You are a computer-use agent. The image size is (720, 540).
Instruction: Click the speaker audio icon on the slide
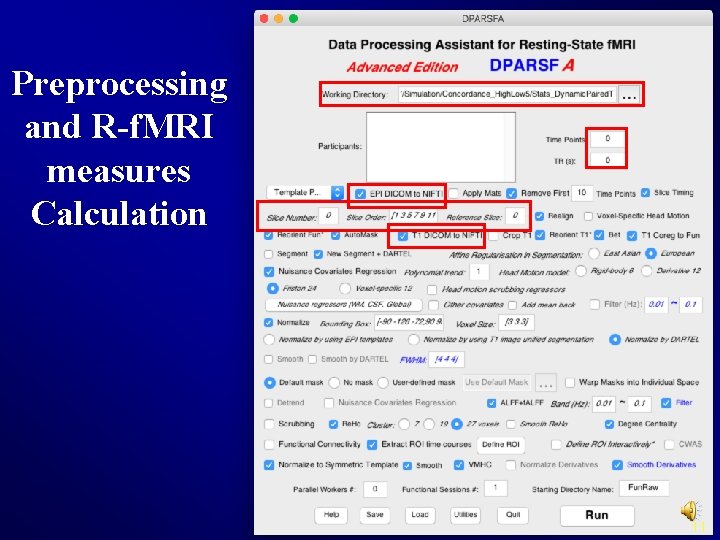click(691, 510)
